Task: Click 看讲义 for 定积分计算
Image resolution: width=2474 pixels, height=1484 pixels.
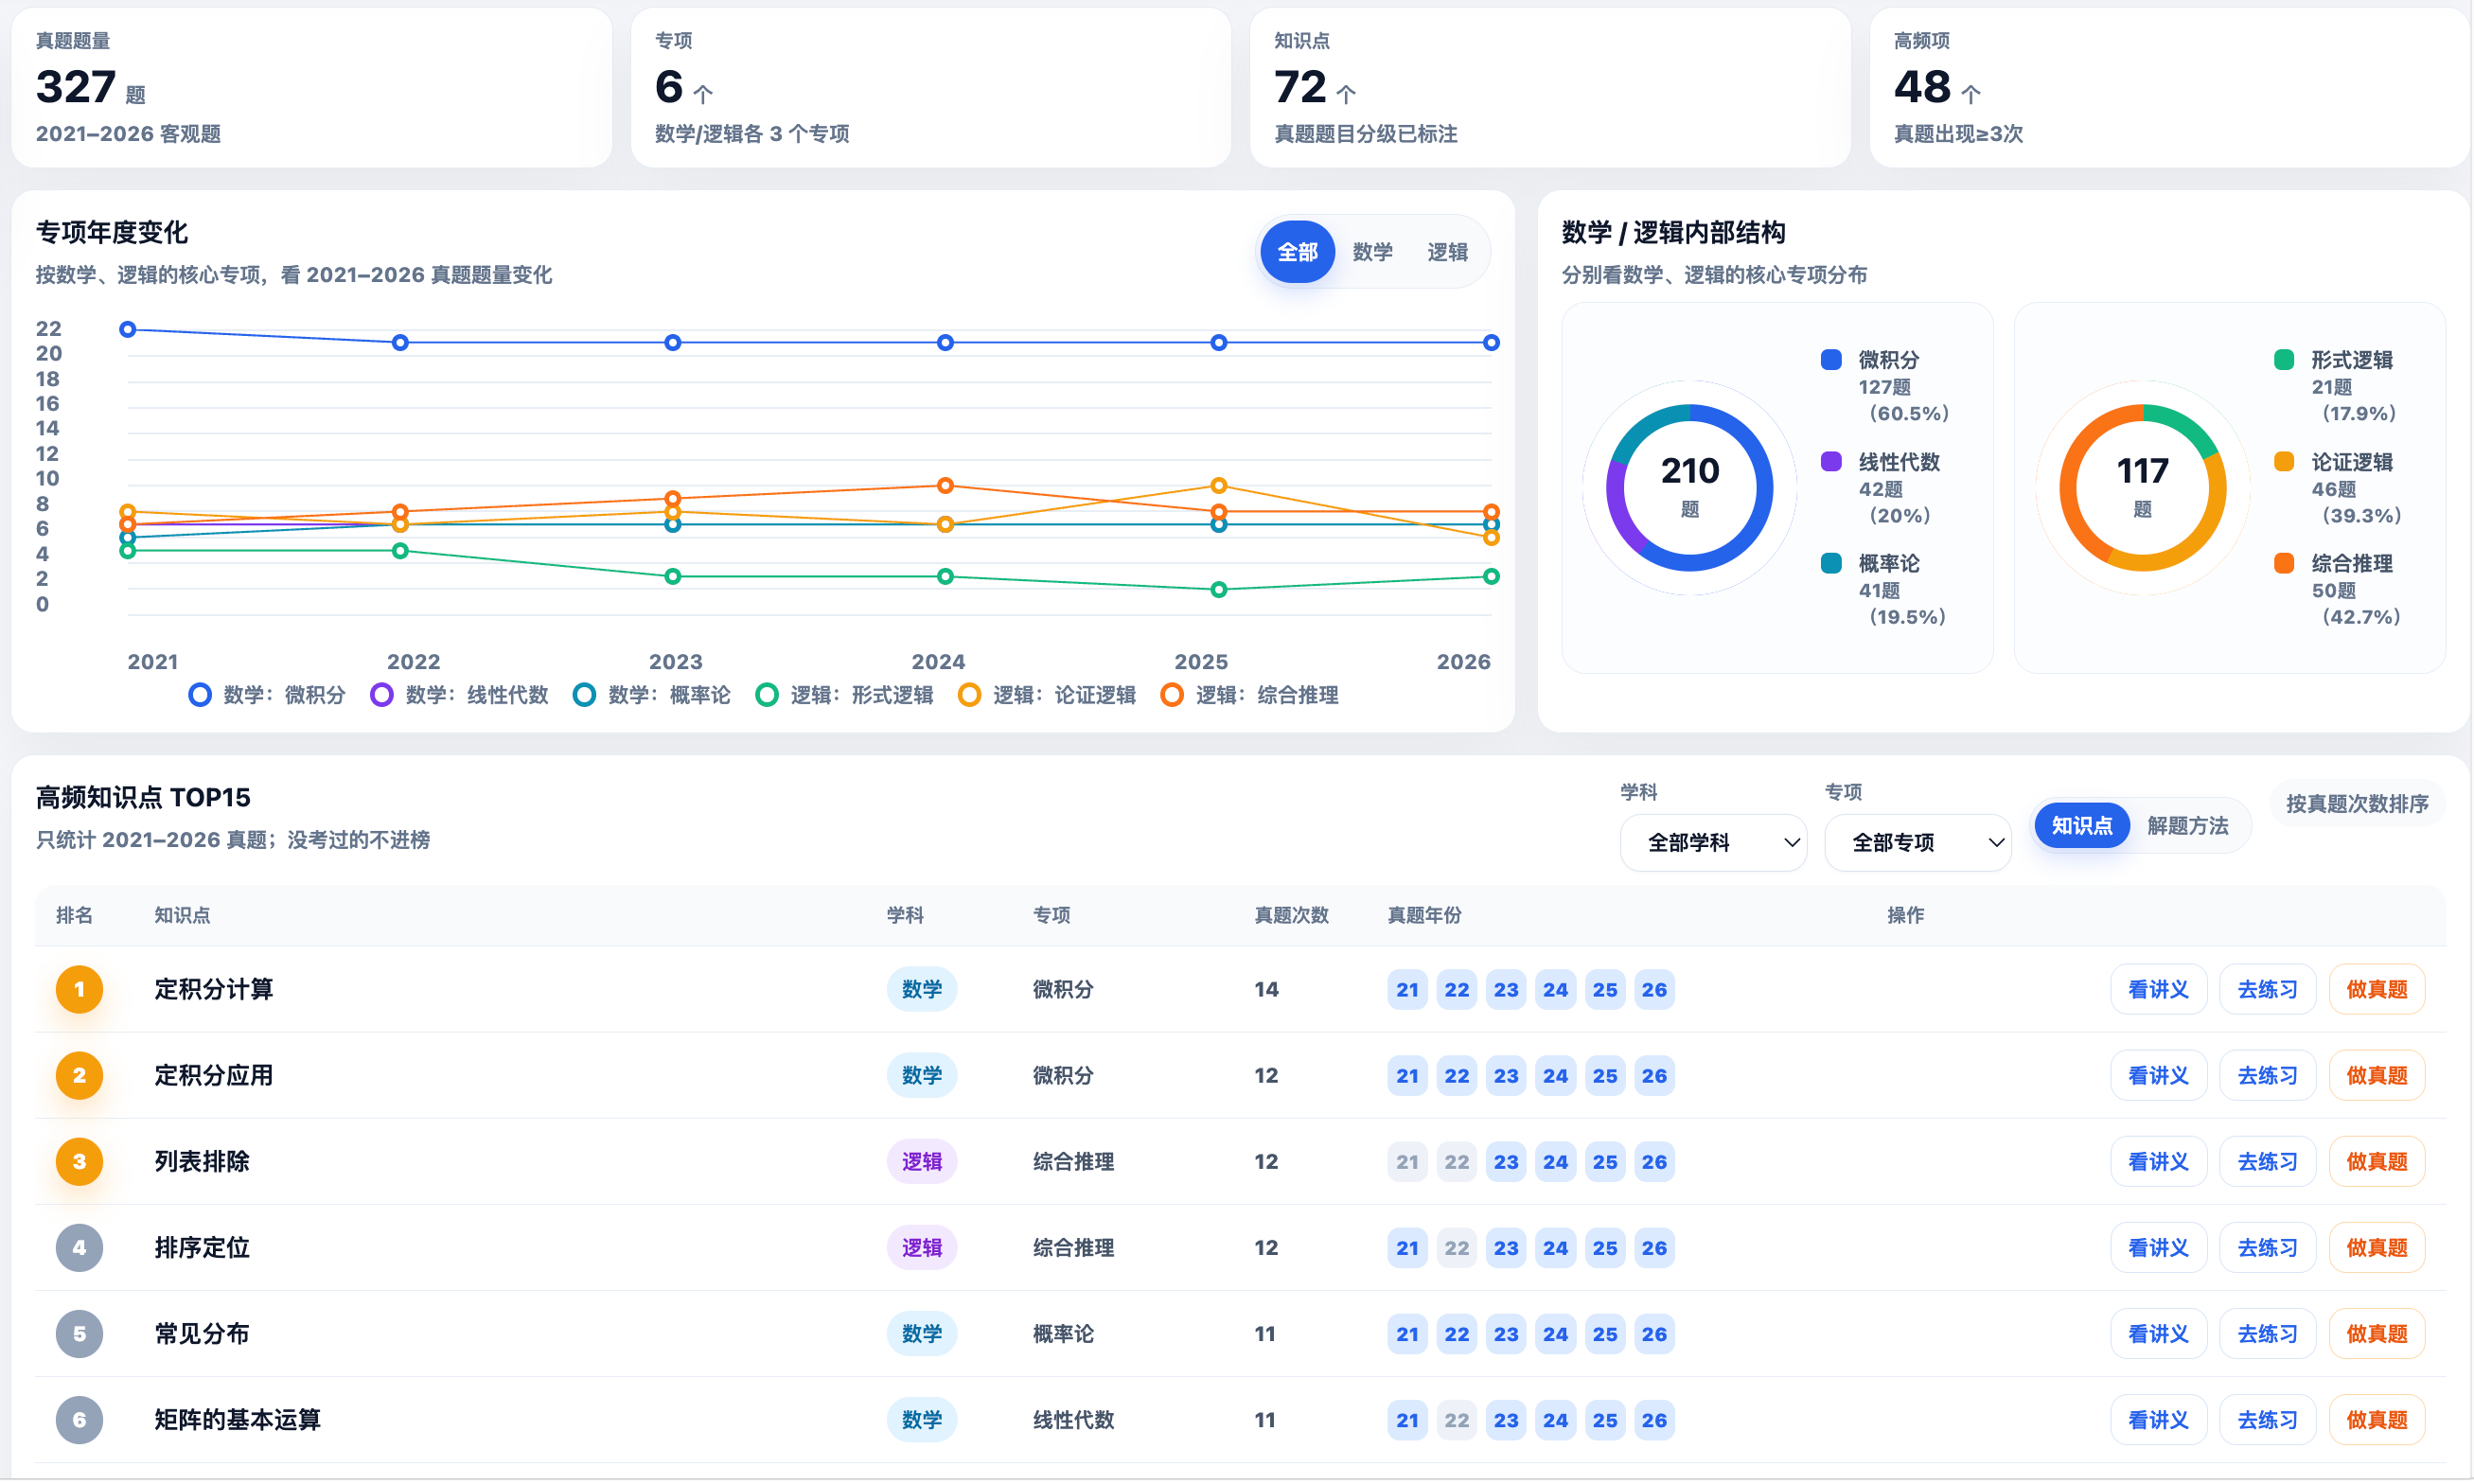Action: 2159,990
